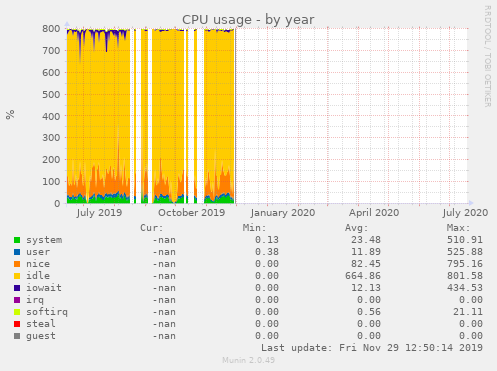Click the 'October 2019' axis label
Viewport: 497px width, 371px height.
(192, 213)
